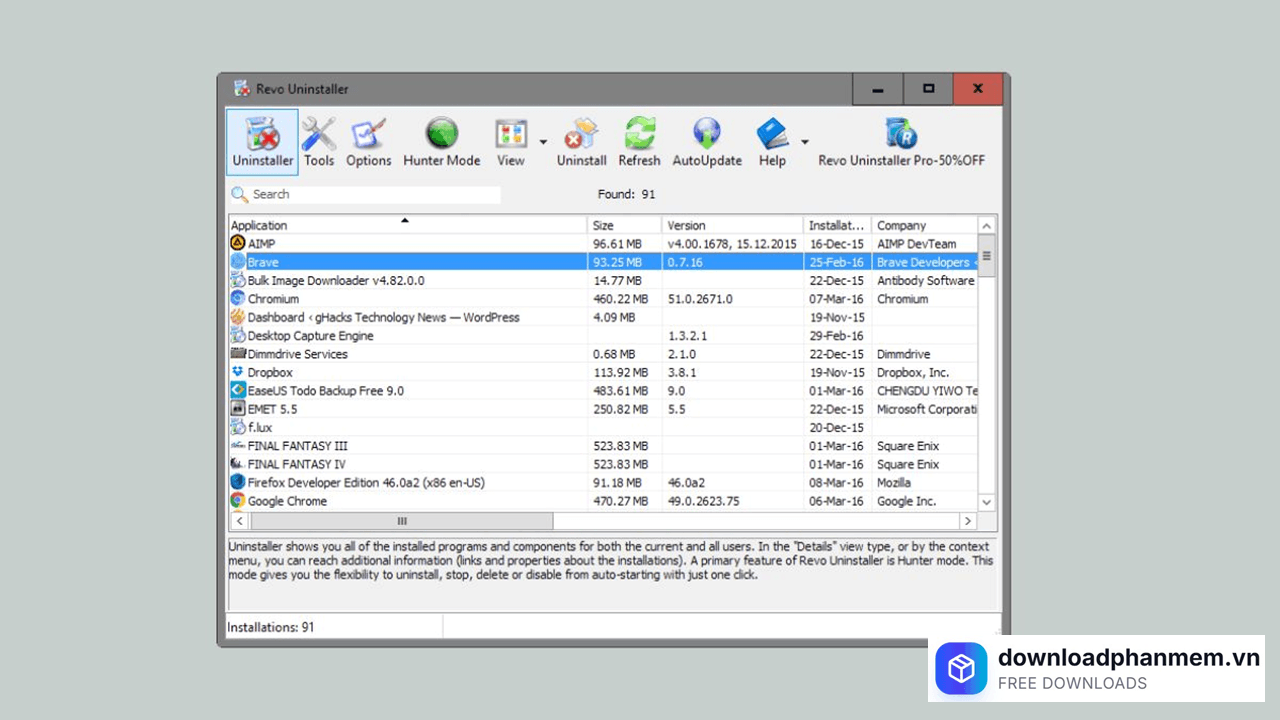Open the Tools toolbar icon
1280x720 pixels.
tap(319, 142)
